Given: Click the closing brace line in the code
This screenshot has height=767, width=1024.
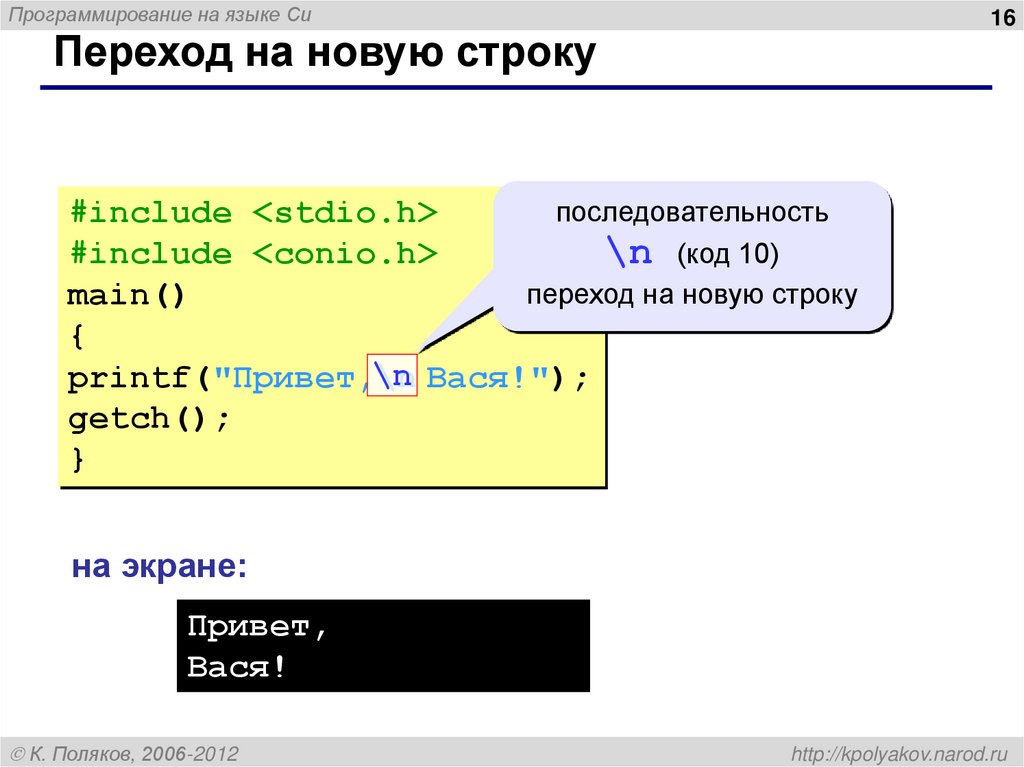Looking at the screenshot, I should pyautogui.click(x=77, y=460).
